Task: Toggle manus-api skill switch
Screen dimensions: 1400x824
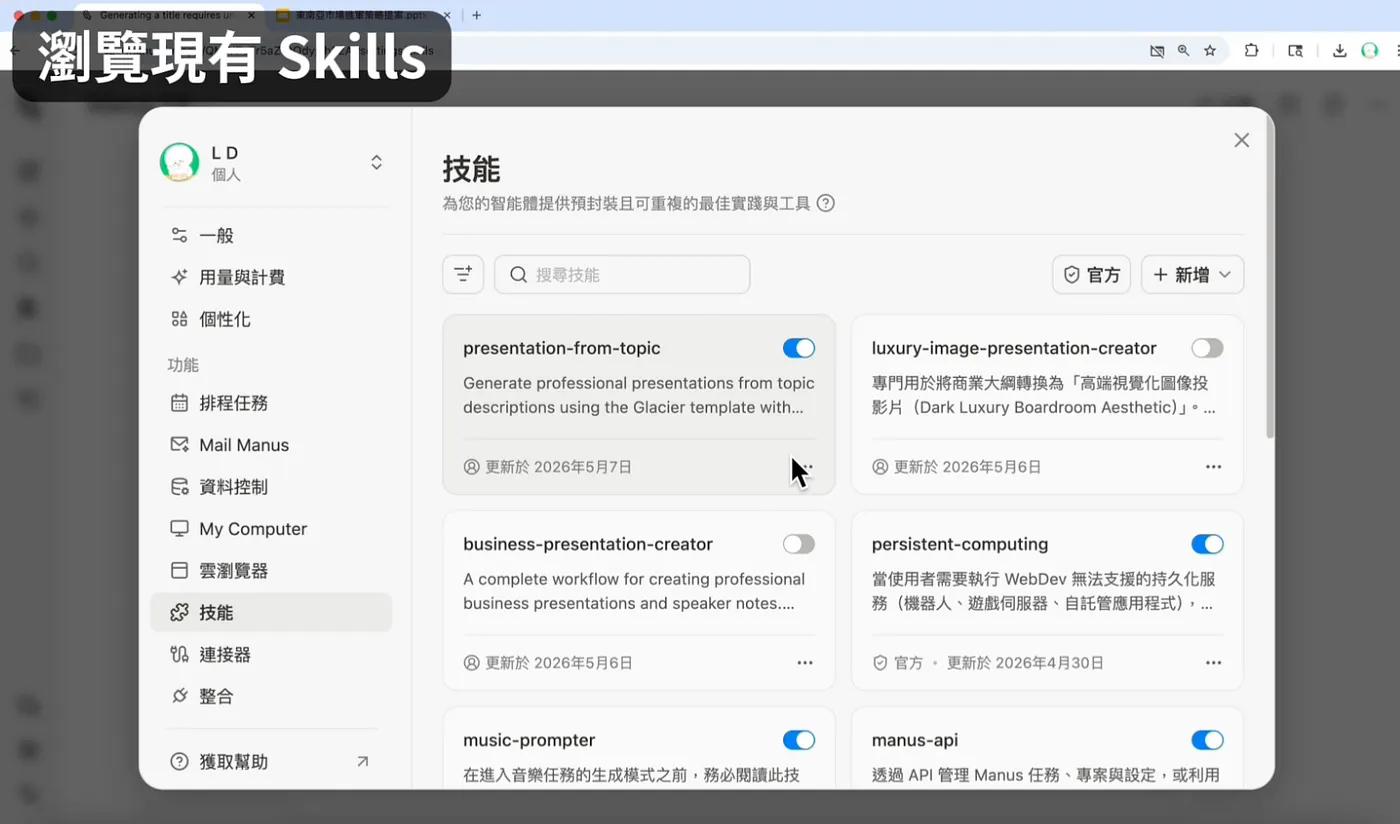Action: point(1207,740)
